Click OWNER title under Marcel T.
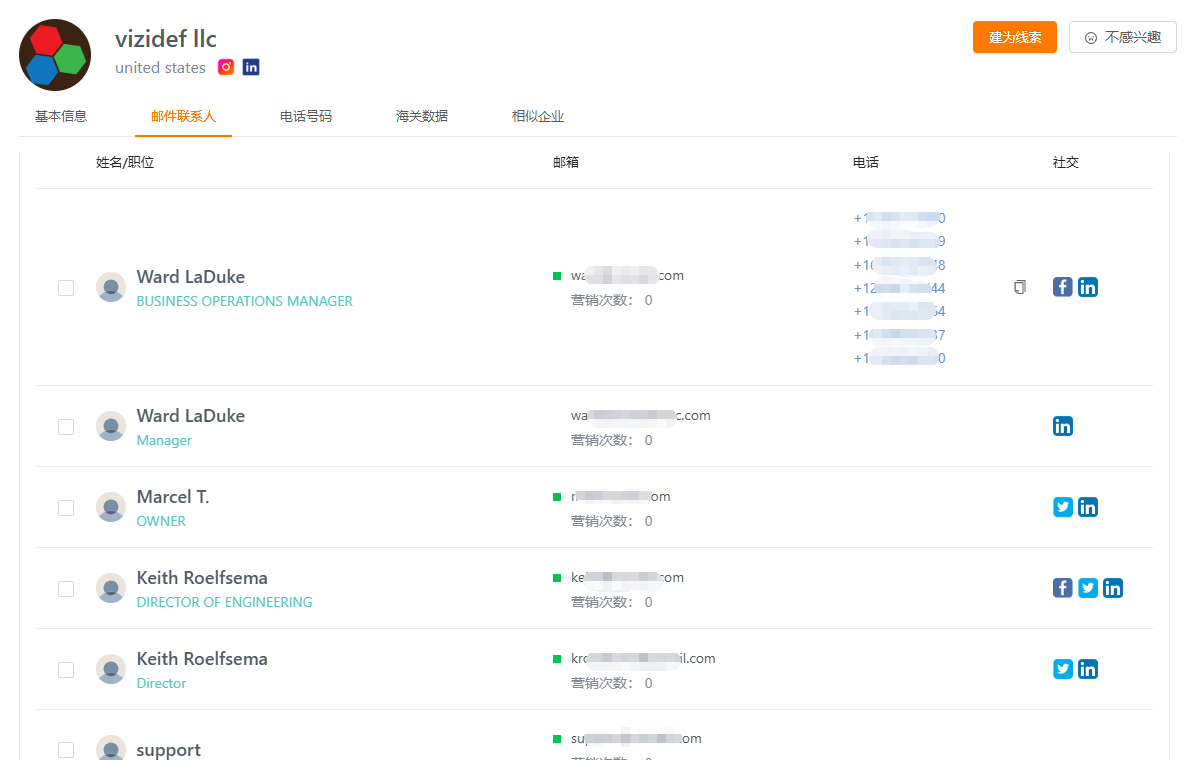This screenshot has height=760, width=1184. click(161, 521)
